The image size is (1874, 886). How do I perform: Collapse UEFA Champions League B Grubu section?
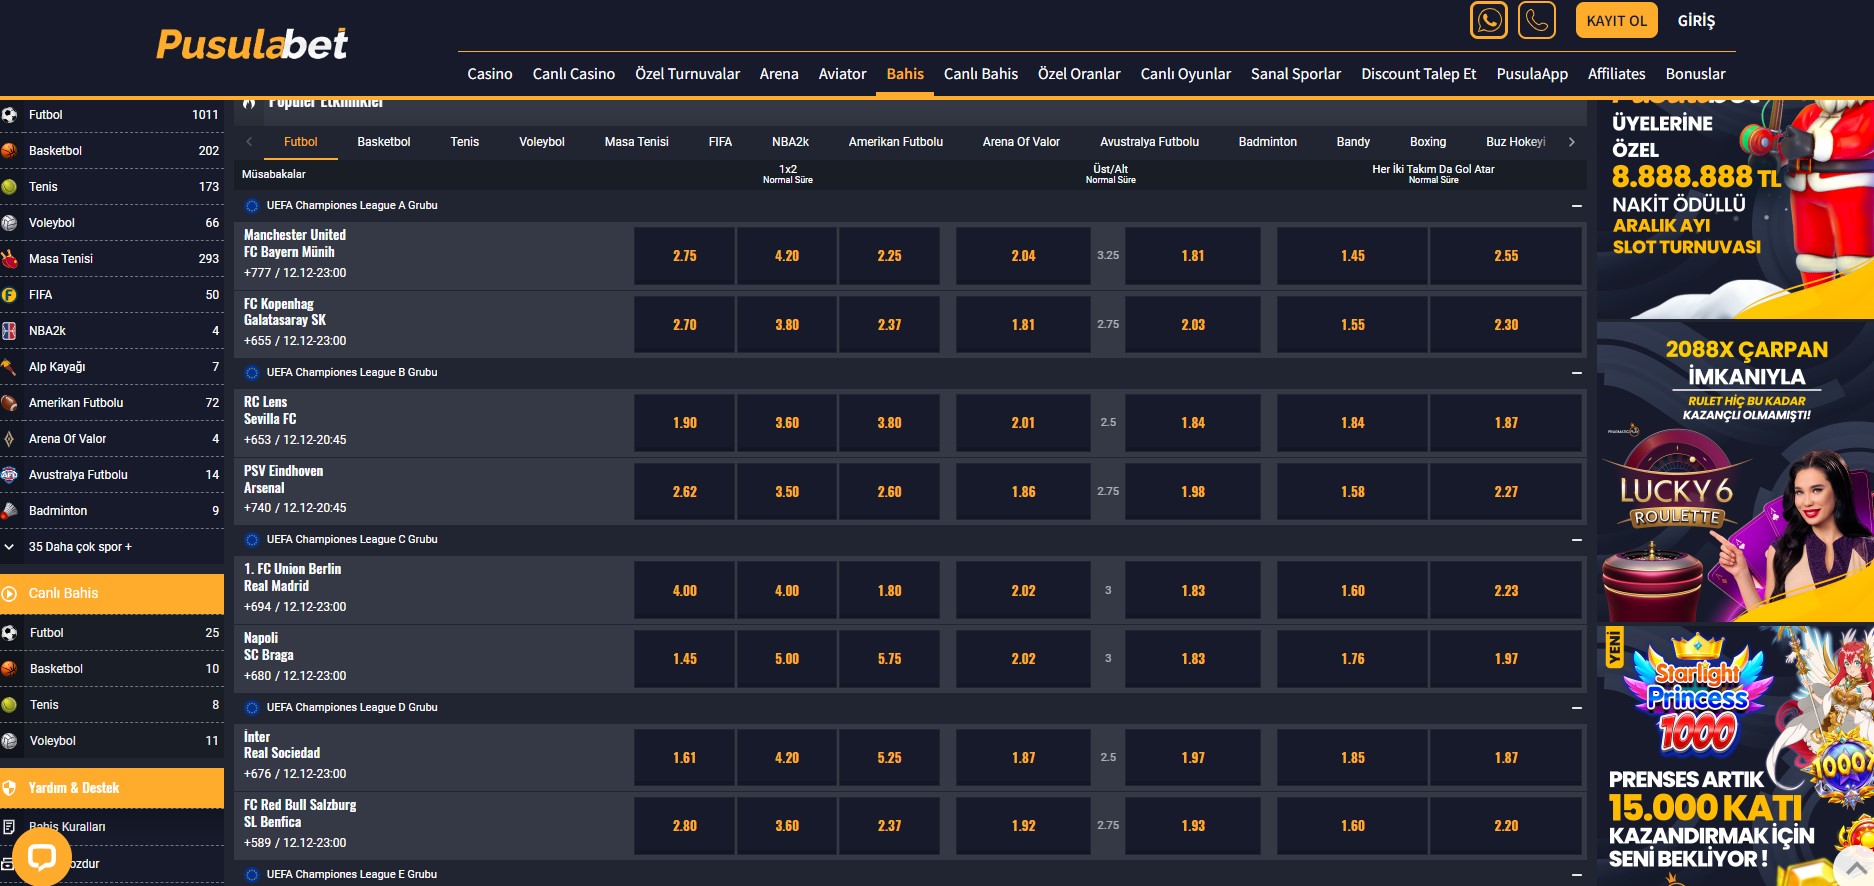point(1576,373)
